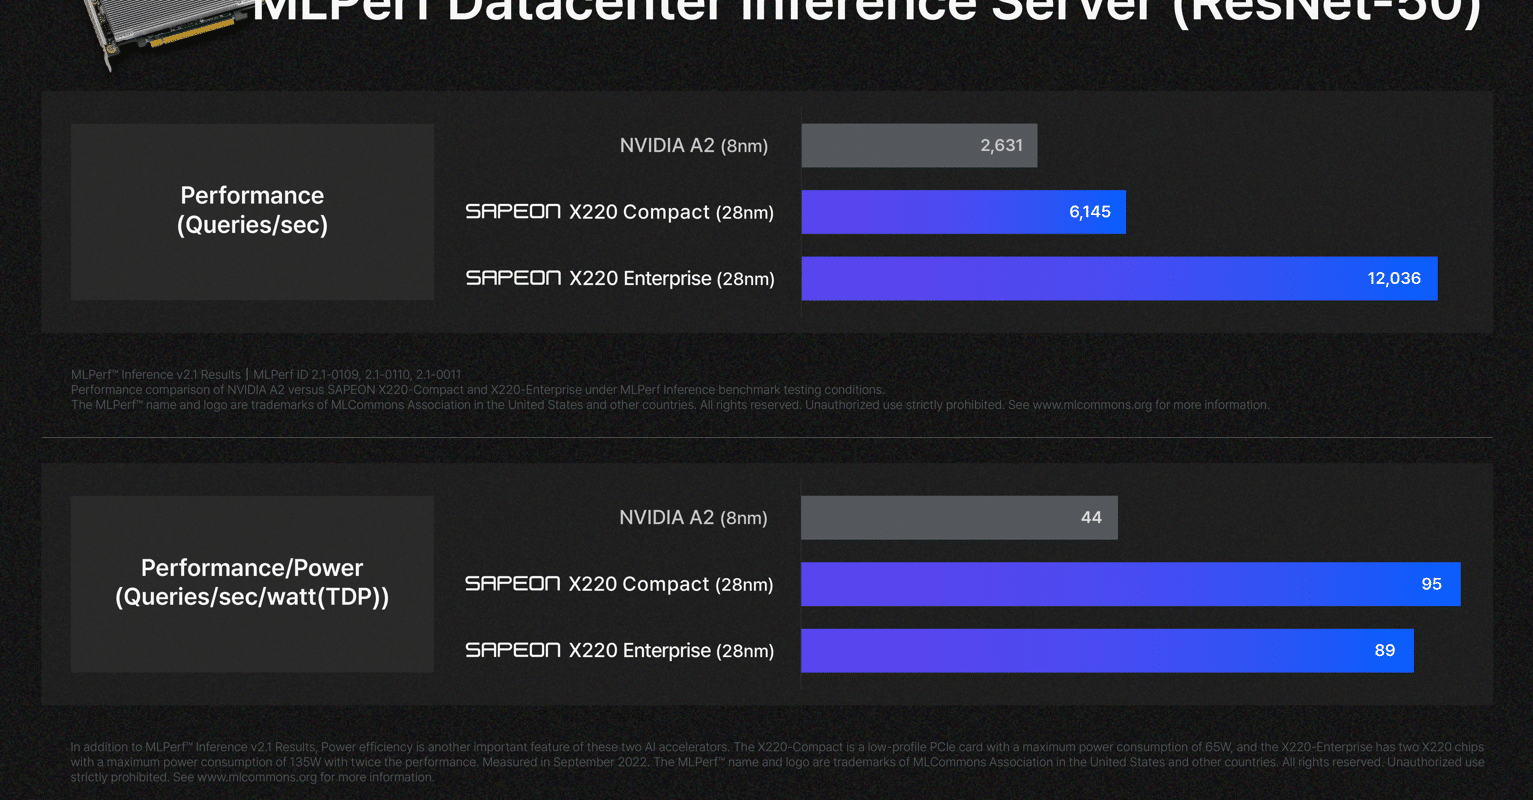Image resolution: width=1533 pixels, height=800 pixels.
Task: Click the X220 Compact bar showing 95
Action: 1130,584
